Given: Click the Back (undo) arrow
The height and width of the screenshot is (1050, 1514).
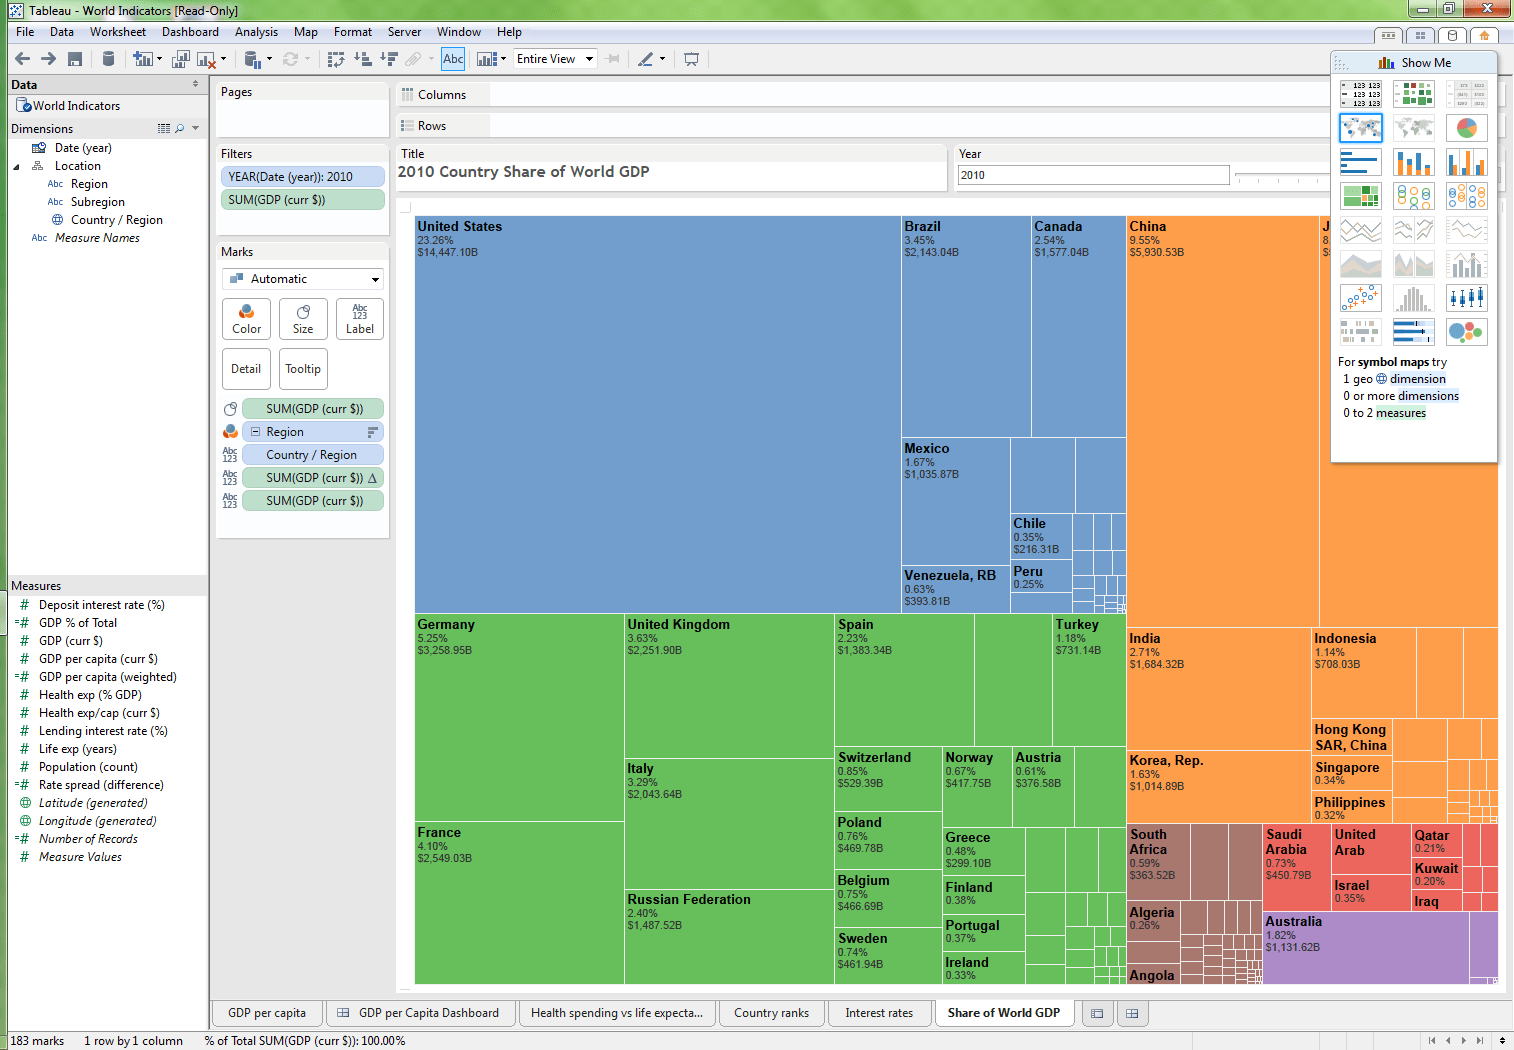Looking at the screenshot, I should [x=22, y=59].
